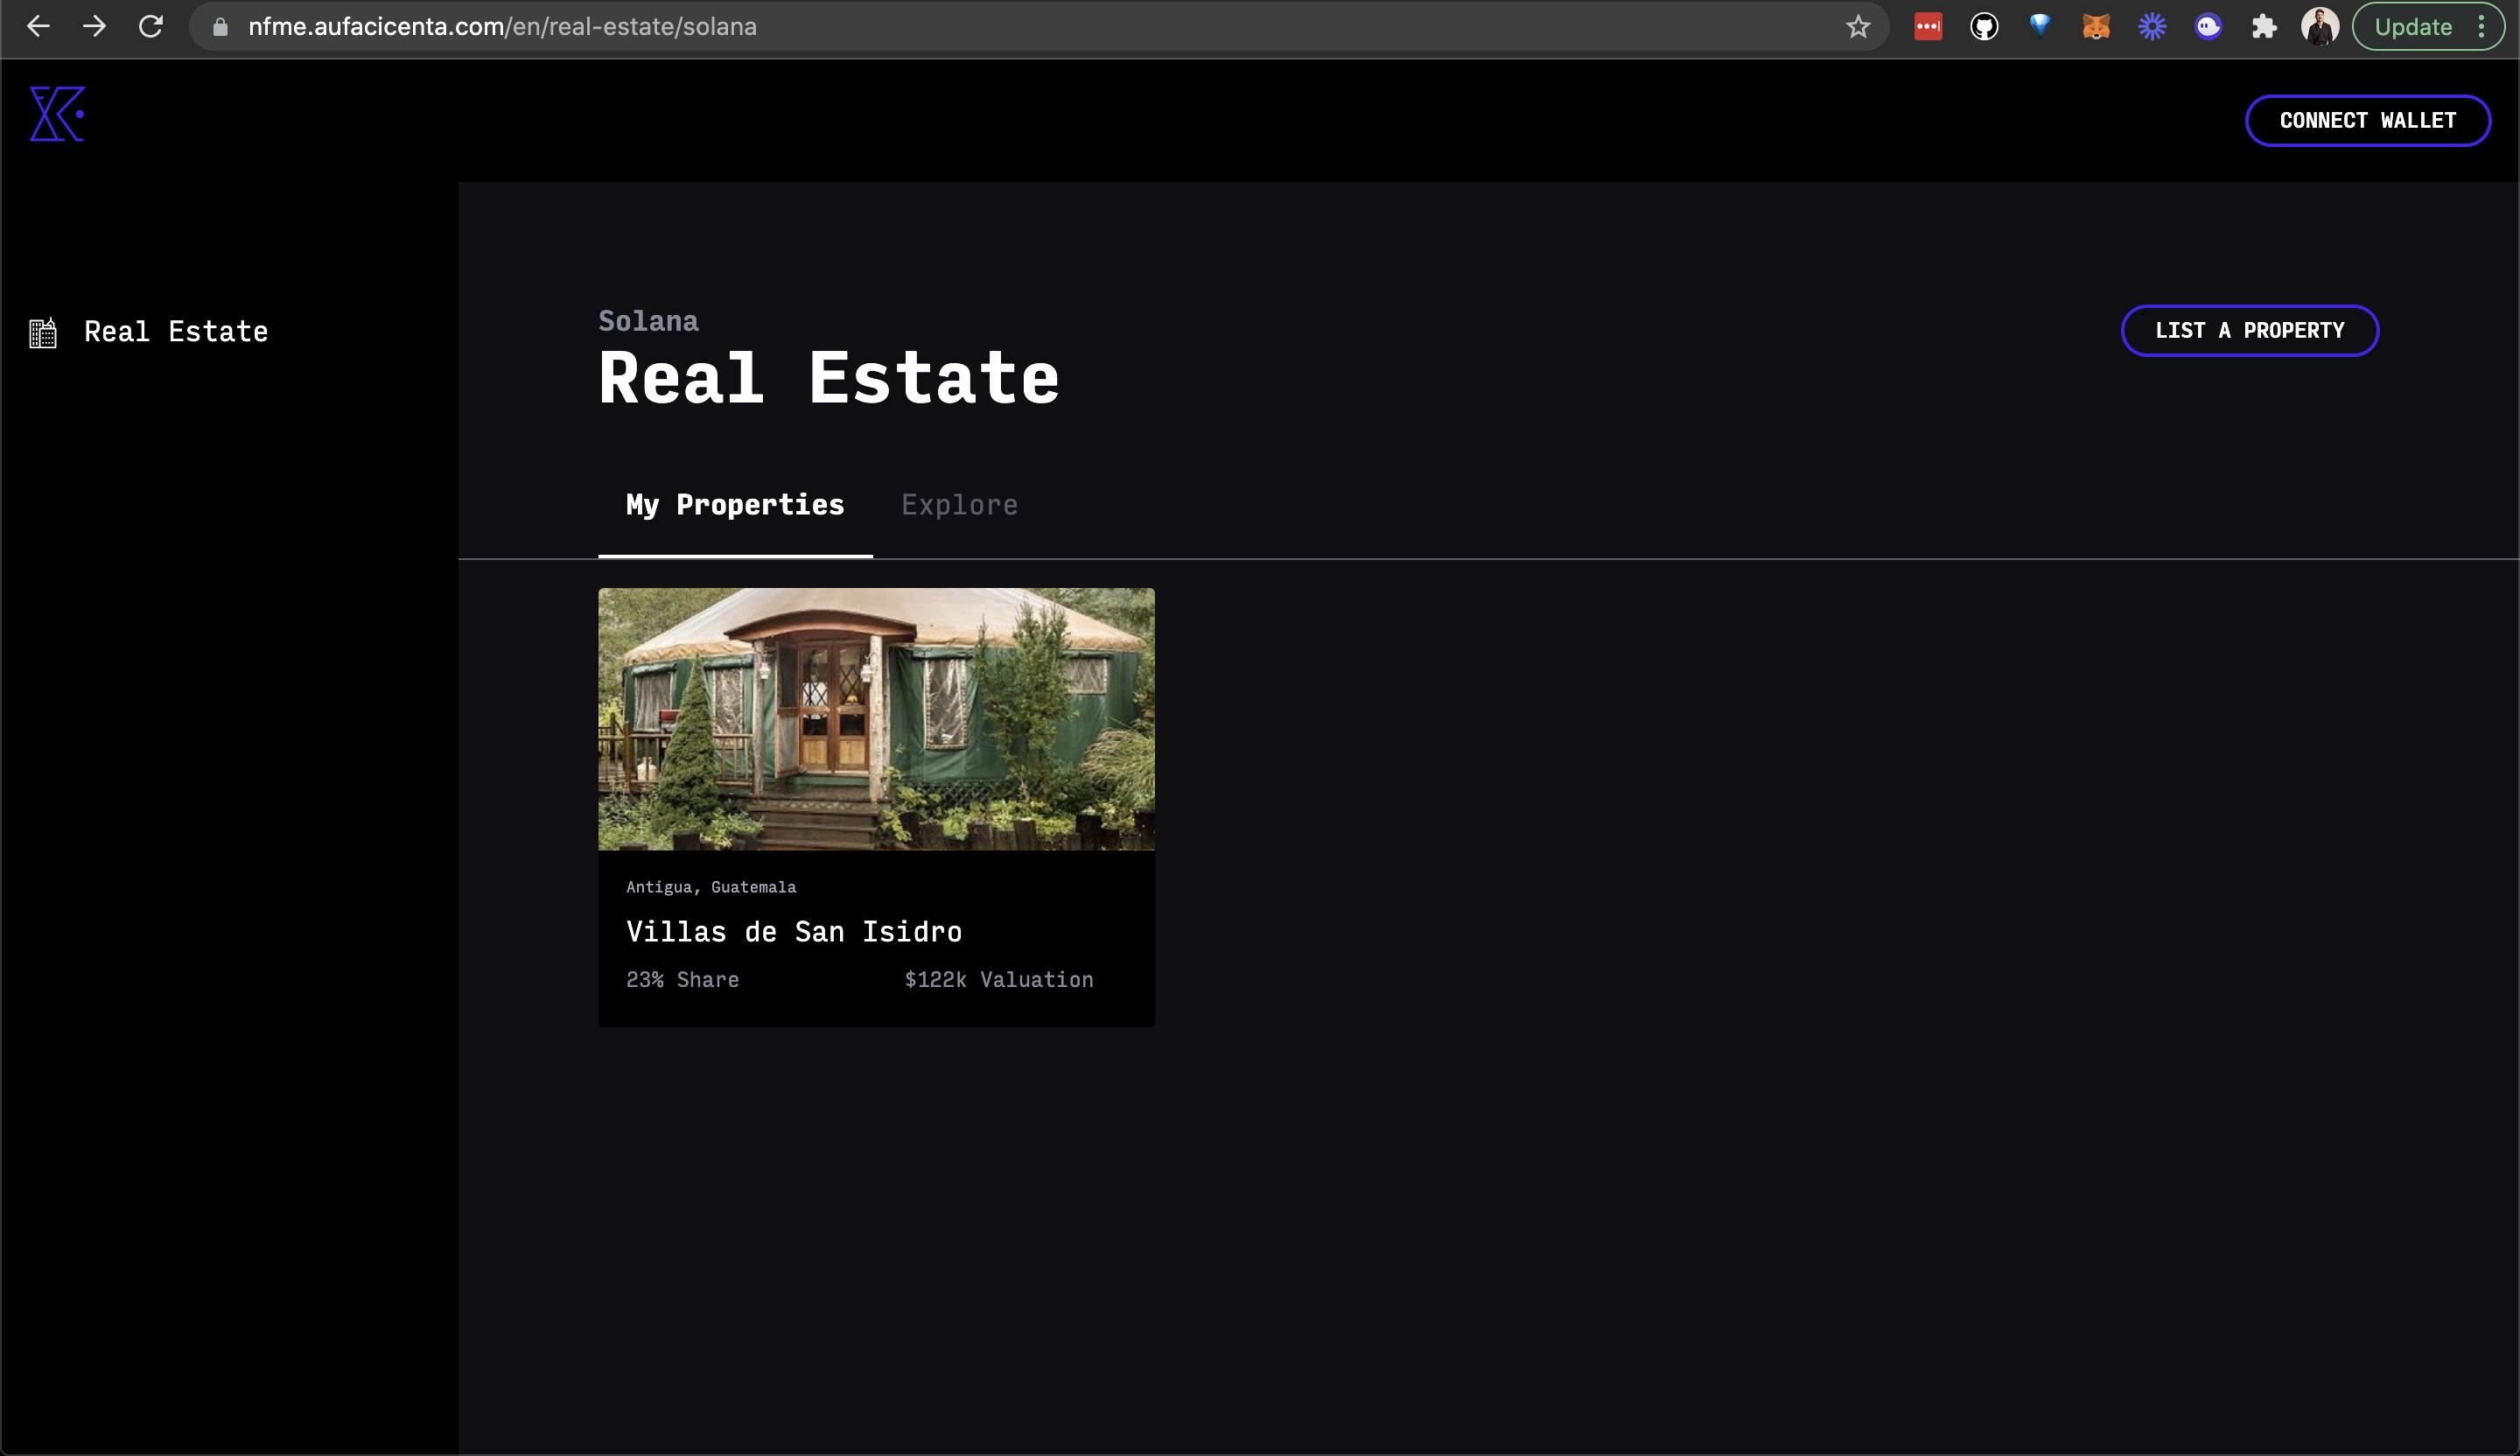Open Chrome's three-dot menu
This screenshot has height=1456, width=2520.
[2481, 27]
